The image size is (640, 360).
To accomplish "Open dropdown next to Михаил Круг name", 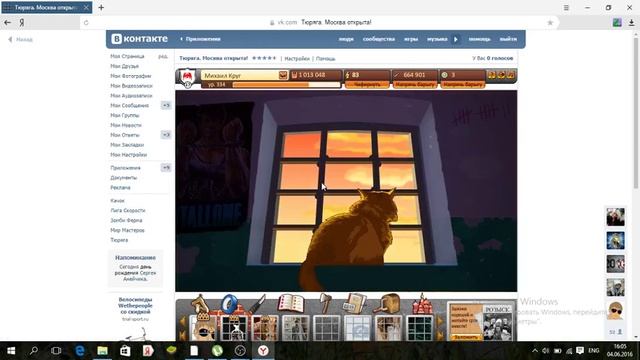I will click(283, 75).
